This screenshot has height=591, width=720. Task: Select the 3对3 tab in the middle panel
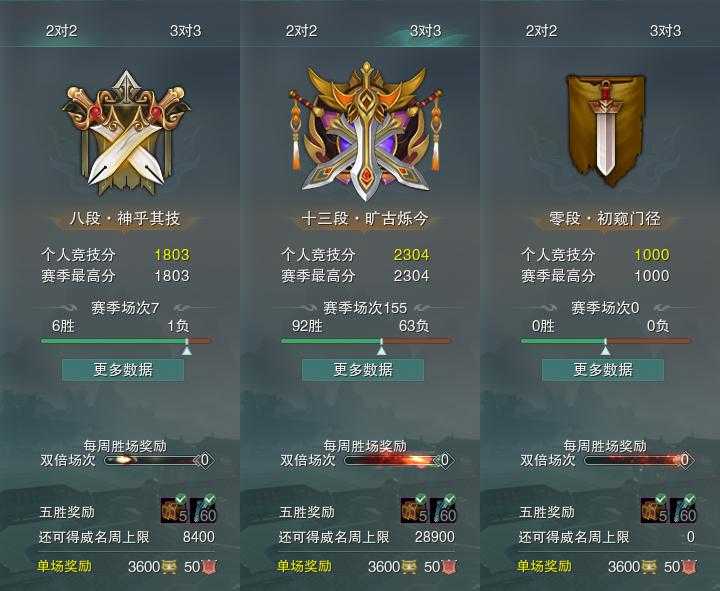click(425, 31)
